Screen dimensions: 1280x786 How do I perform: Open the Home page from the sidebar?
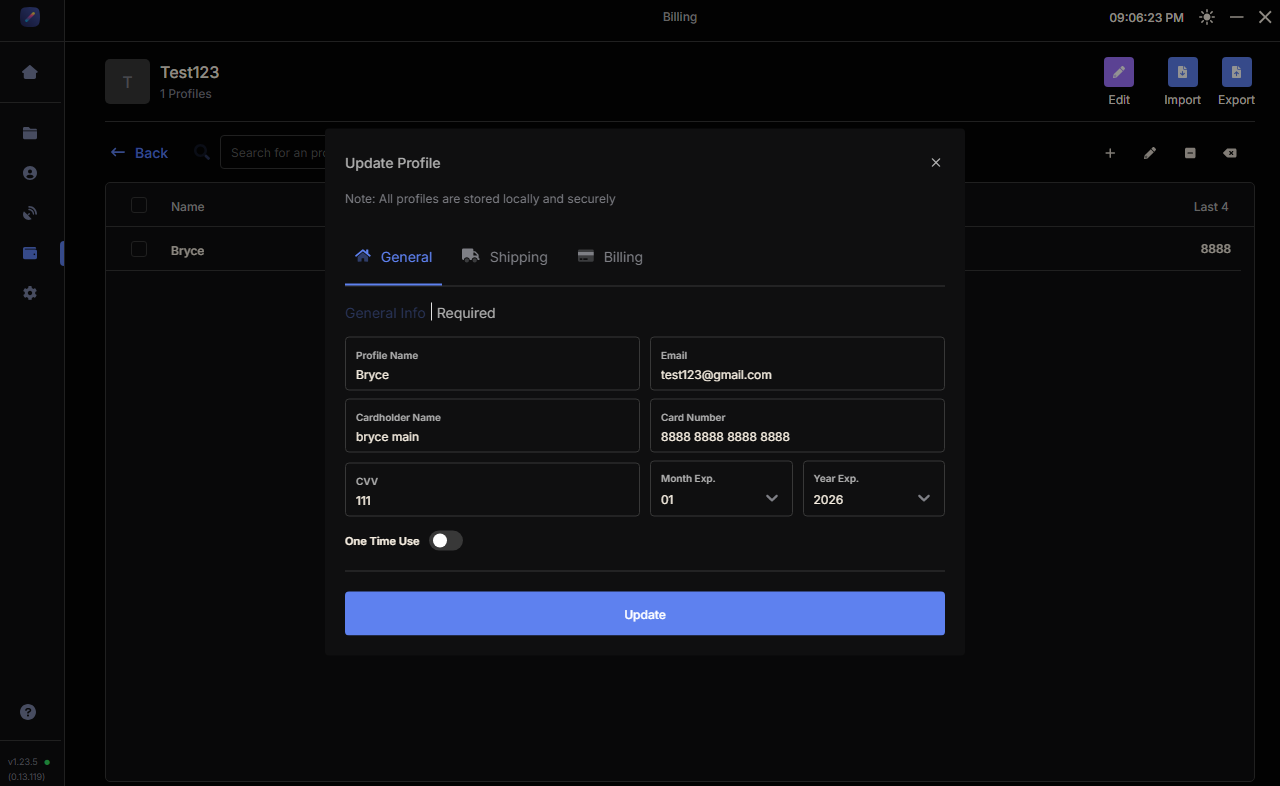(30, 72)
